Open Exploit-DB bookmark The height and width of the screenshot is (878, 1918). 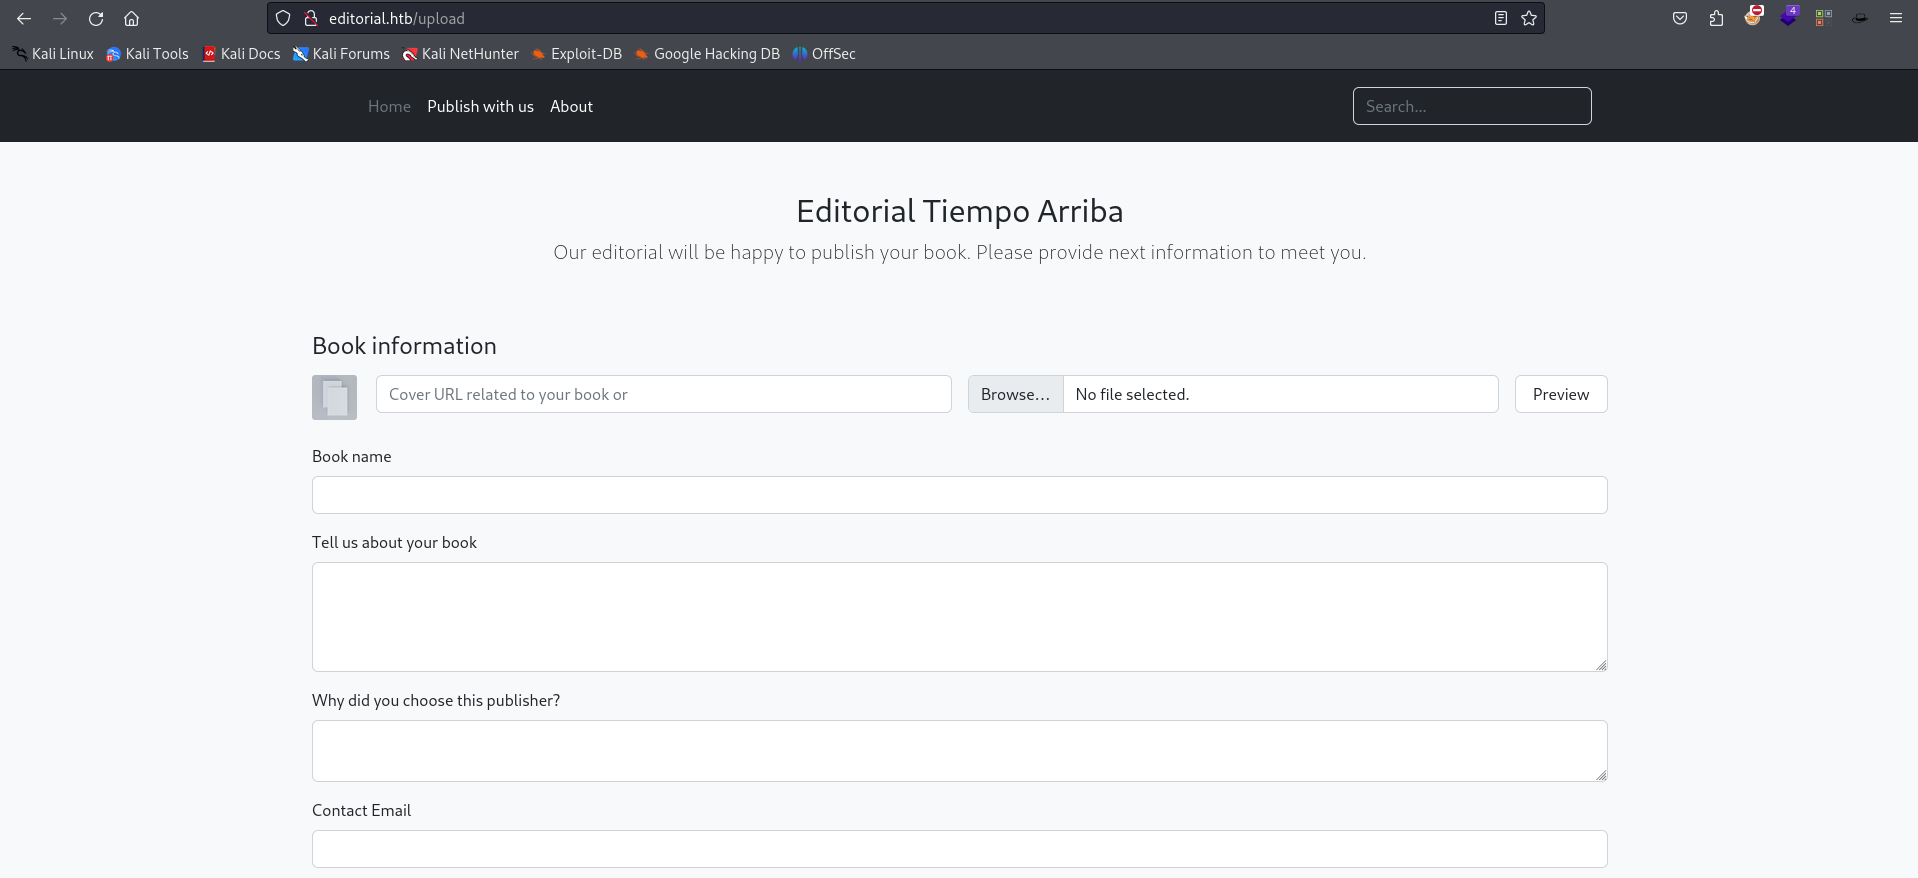[576, 54]
